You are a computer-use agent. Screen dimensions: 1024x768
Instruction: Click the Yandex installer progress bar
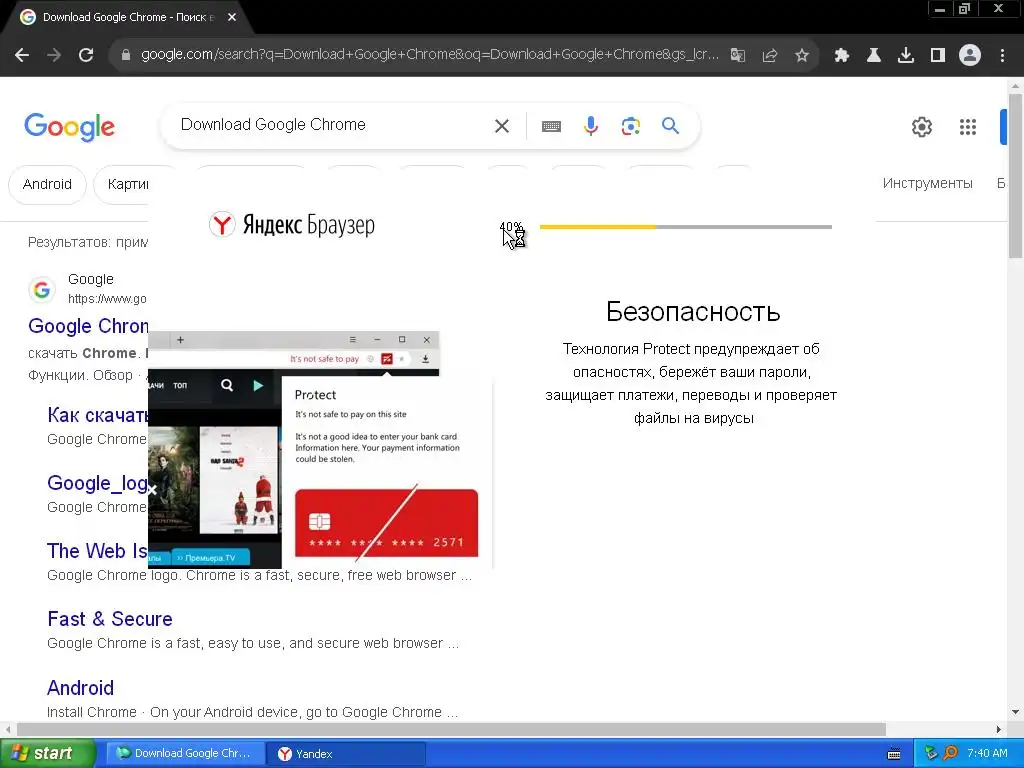tap(686, 227)
